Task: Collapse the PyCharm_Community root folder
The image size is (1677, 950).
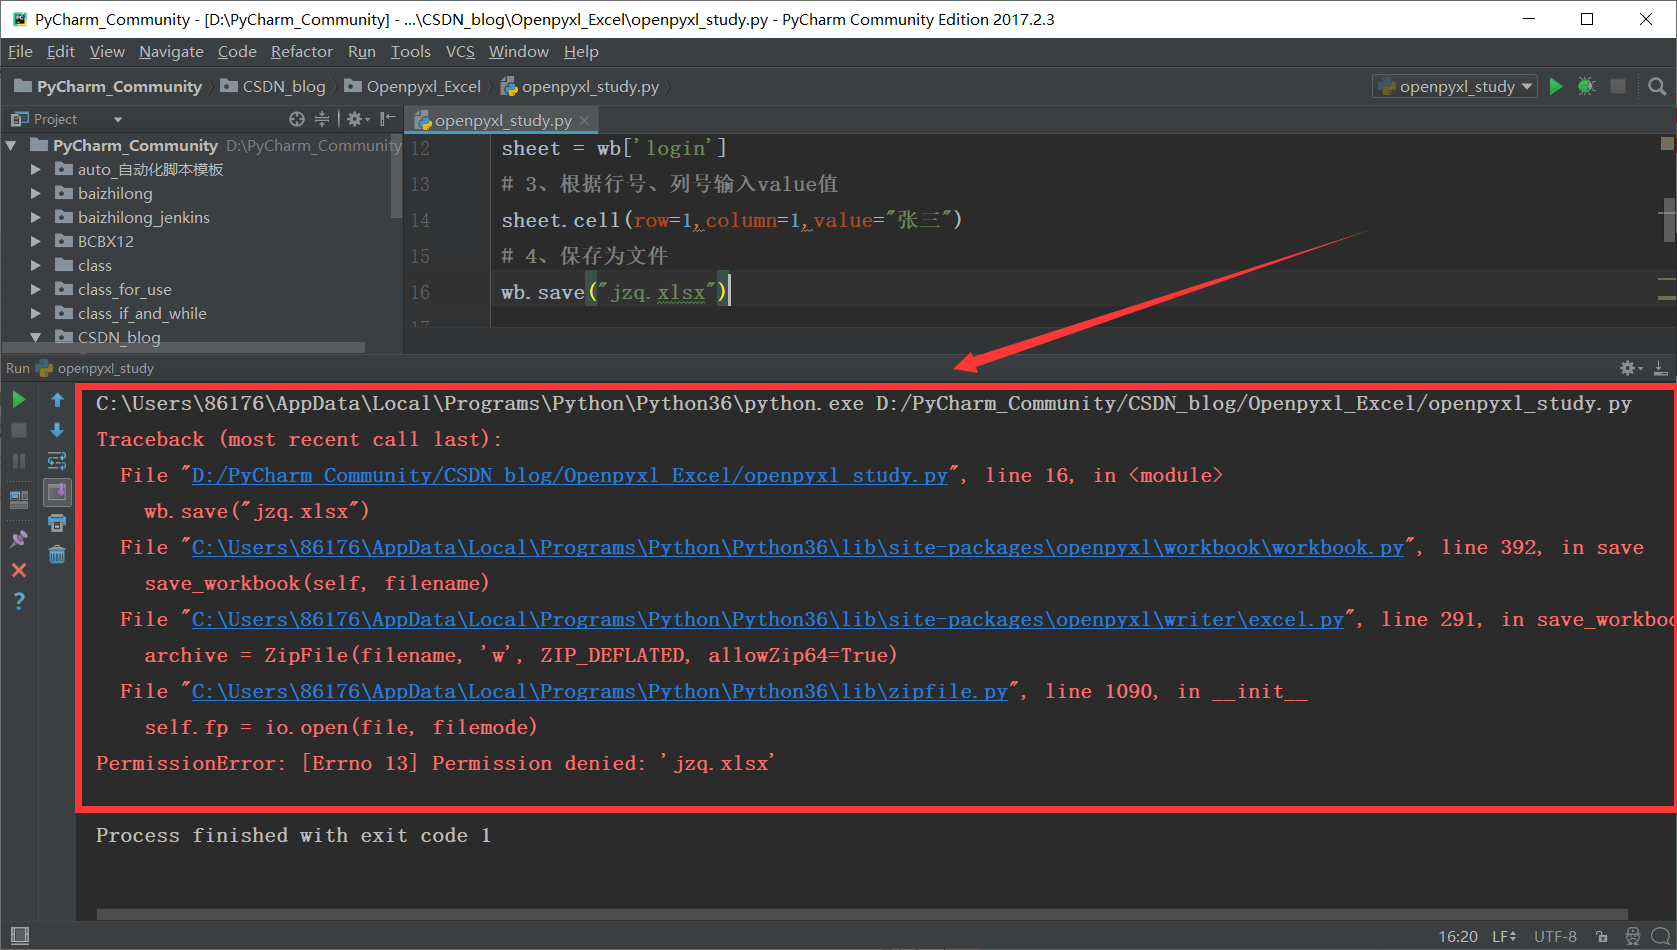Action: pos(11,145)
